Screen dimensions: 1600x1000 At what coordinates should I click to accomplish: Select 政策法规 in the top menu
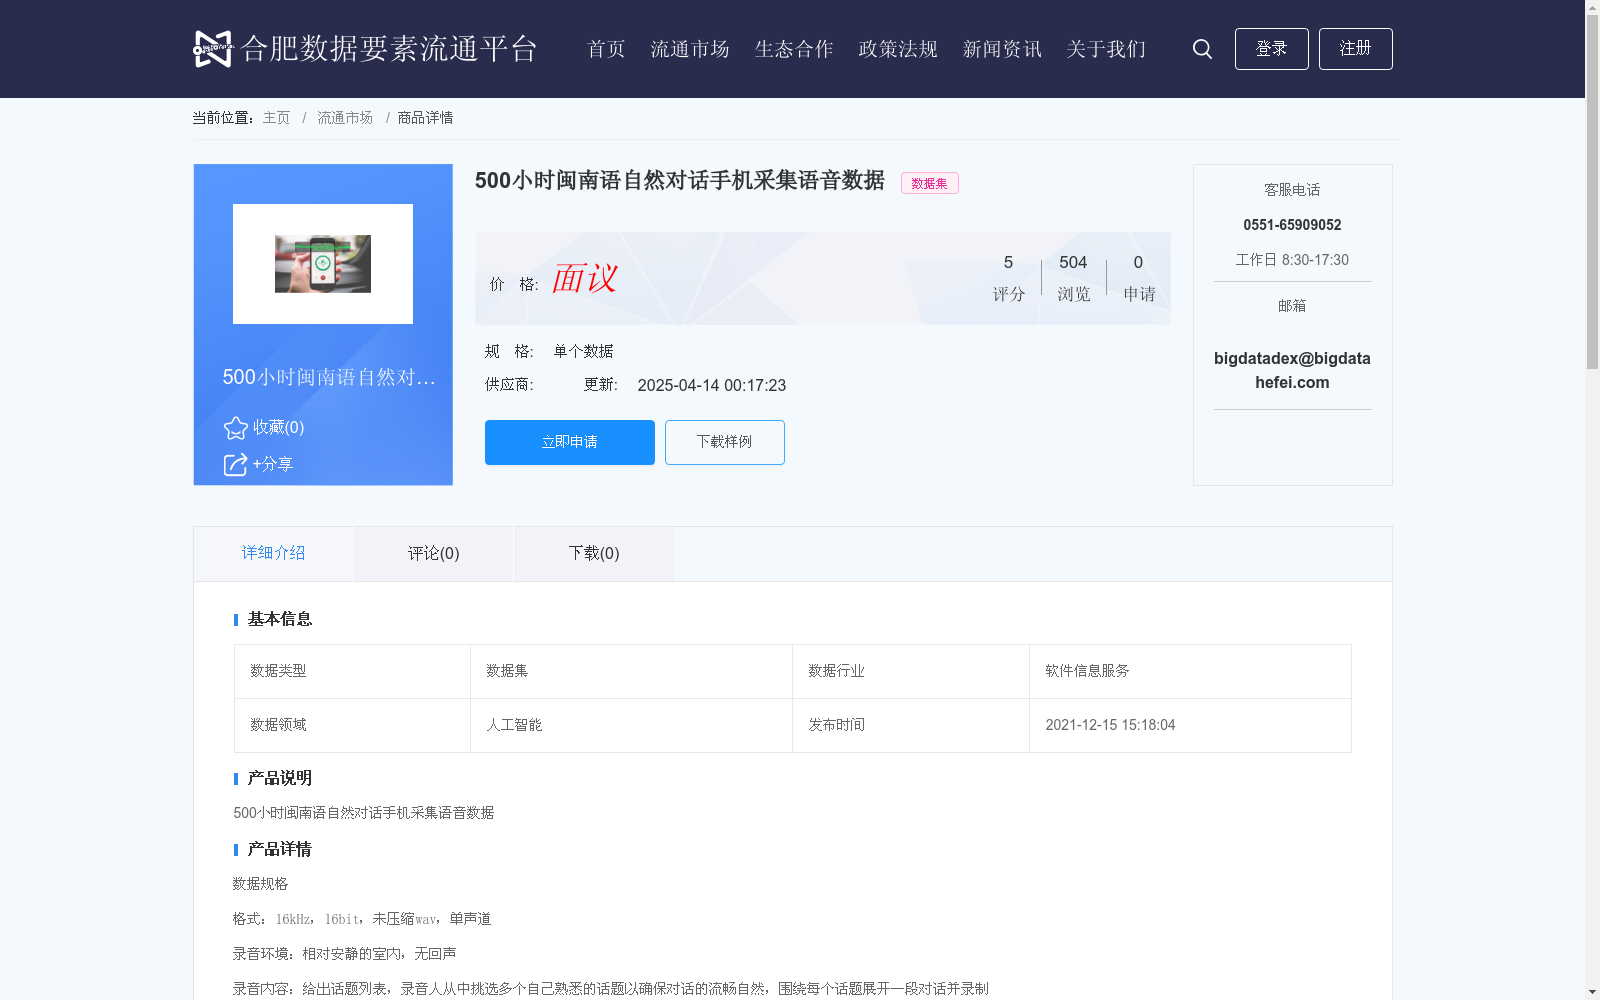coord(898,49)
